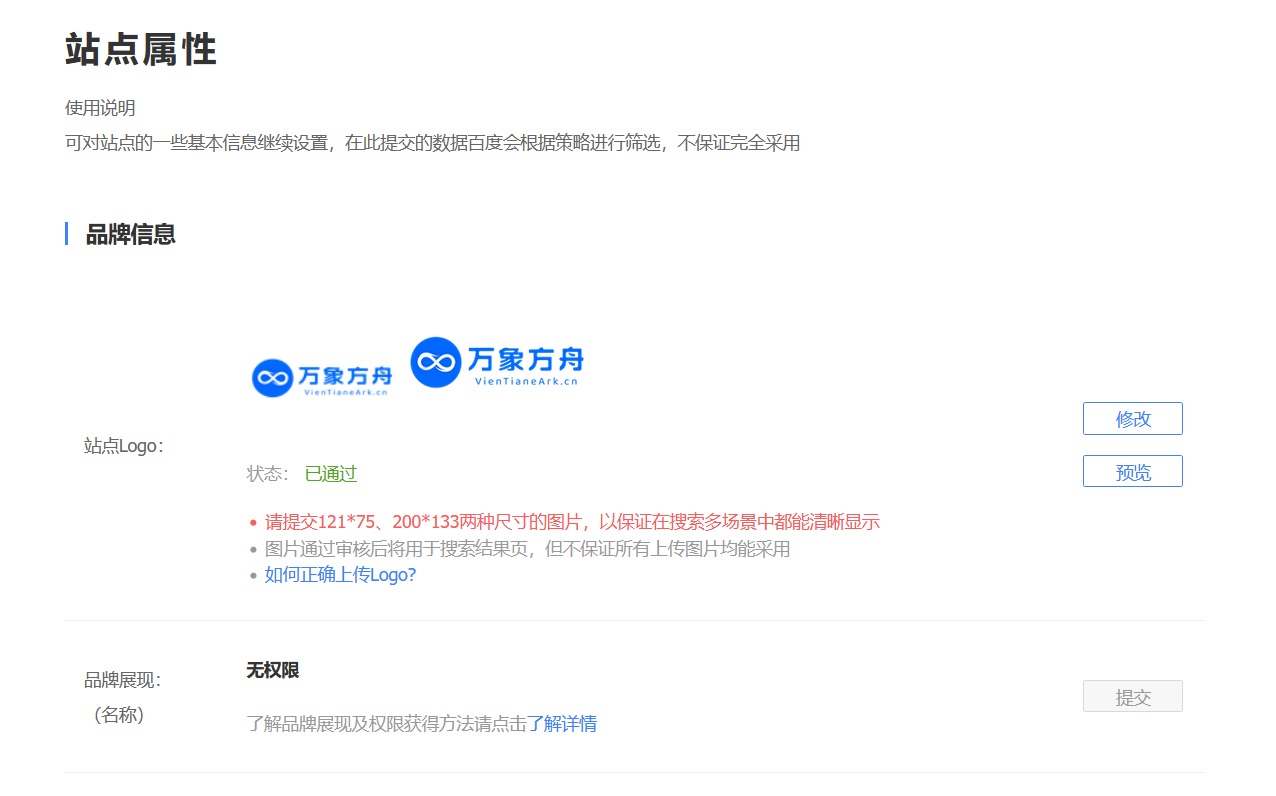Click the 使用说明 label
The width and height of the screenshot is (1276, 796).
pyautogui.click(x=100, y=108)
